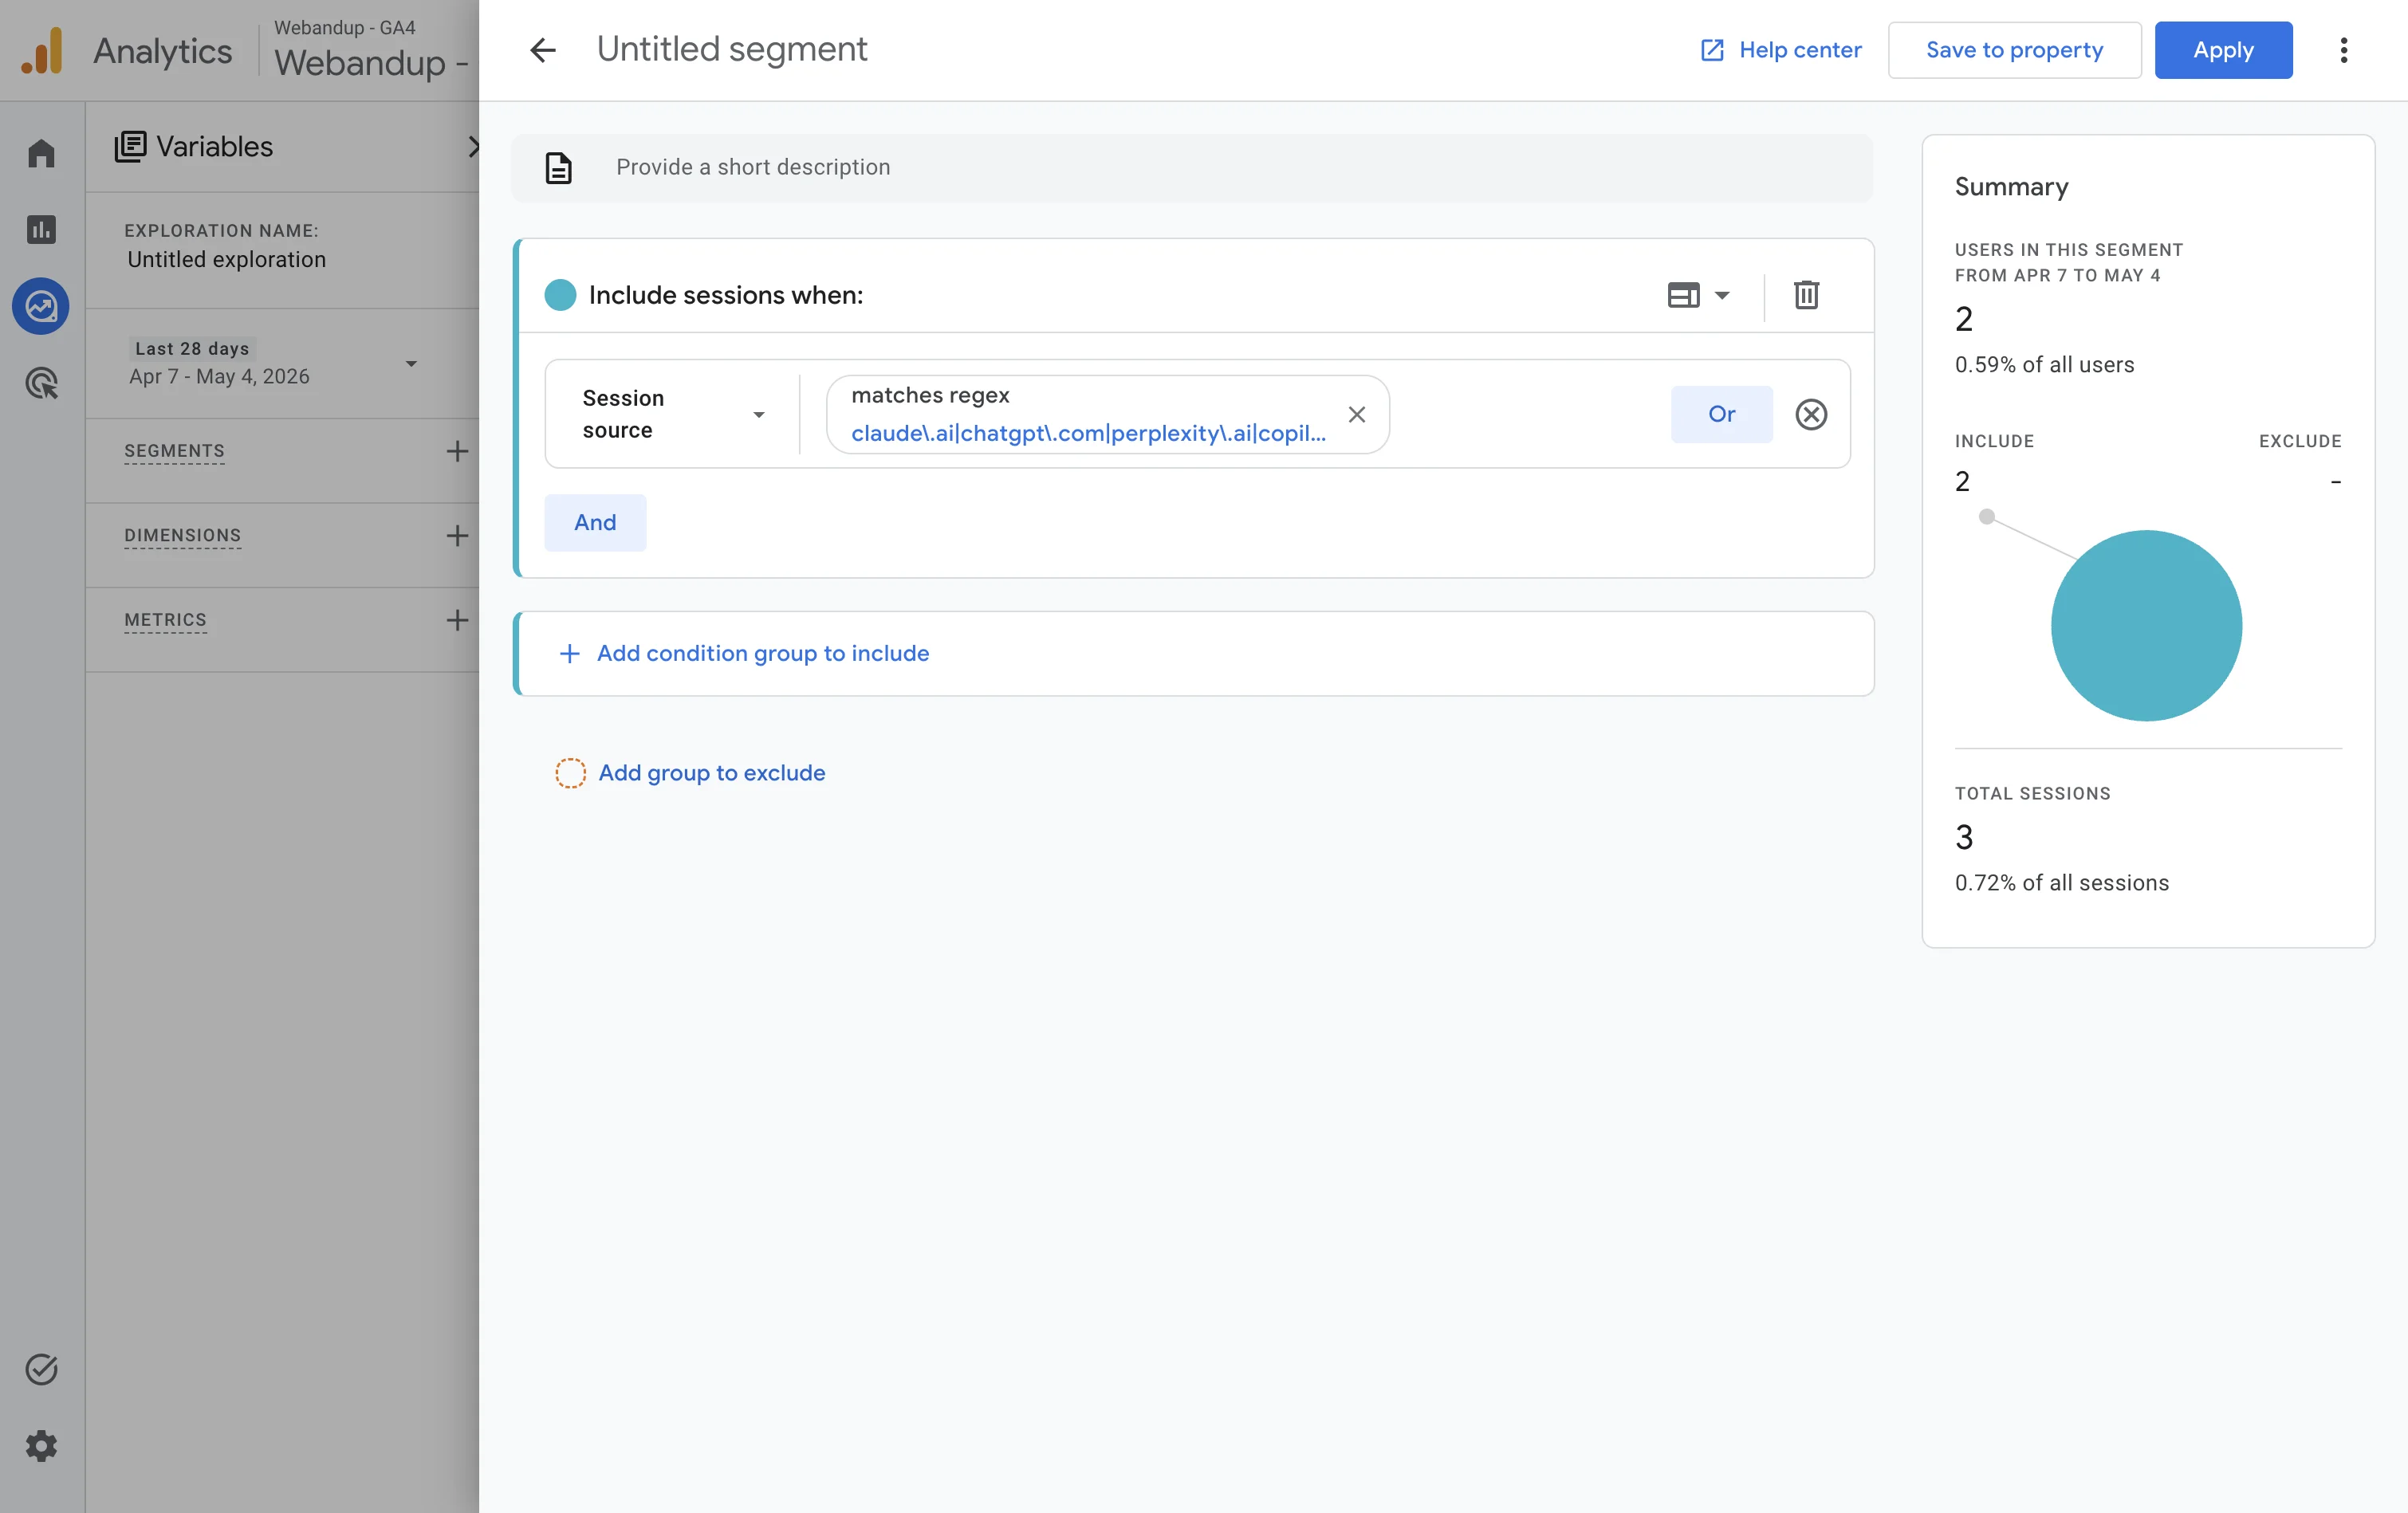This screenshot has height=1513, width=2408.
Task: Click the teal include color dot
Action: pos(560,295)
